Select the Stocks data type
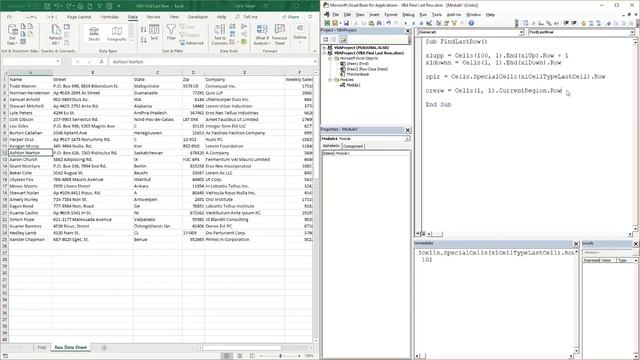This screenshot has height=360, width=640. [x=94, y=33]
